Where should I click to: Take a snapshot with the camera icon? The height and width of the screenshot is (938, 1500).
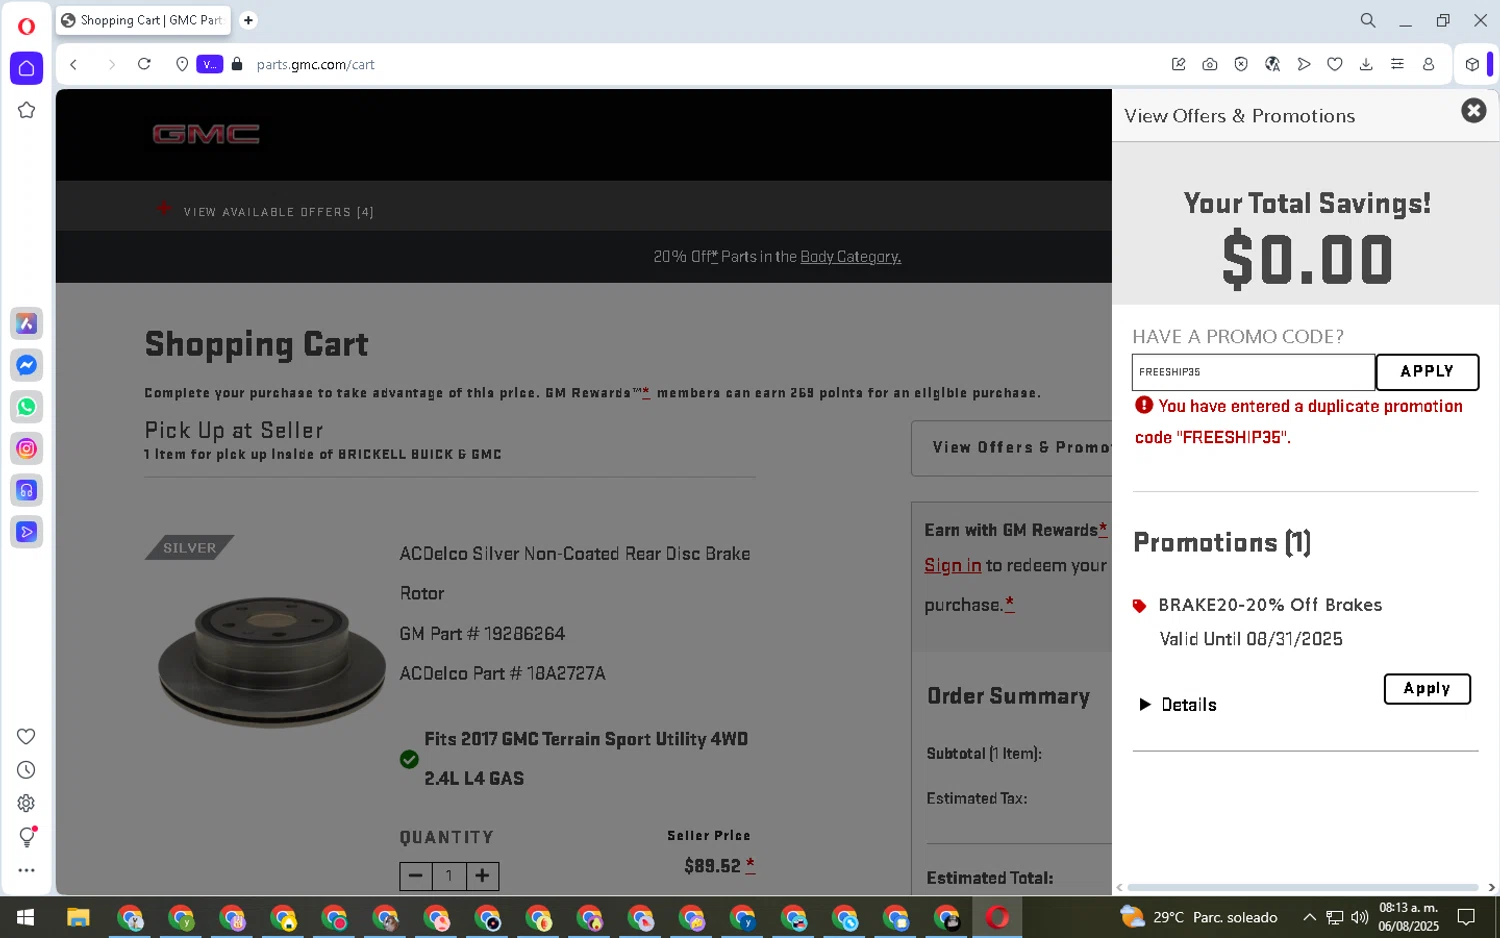(1209, 64)
